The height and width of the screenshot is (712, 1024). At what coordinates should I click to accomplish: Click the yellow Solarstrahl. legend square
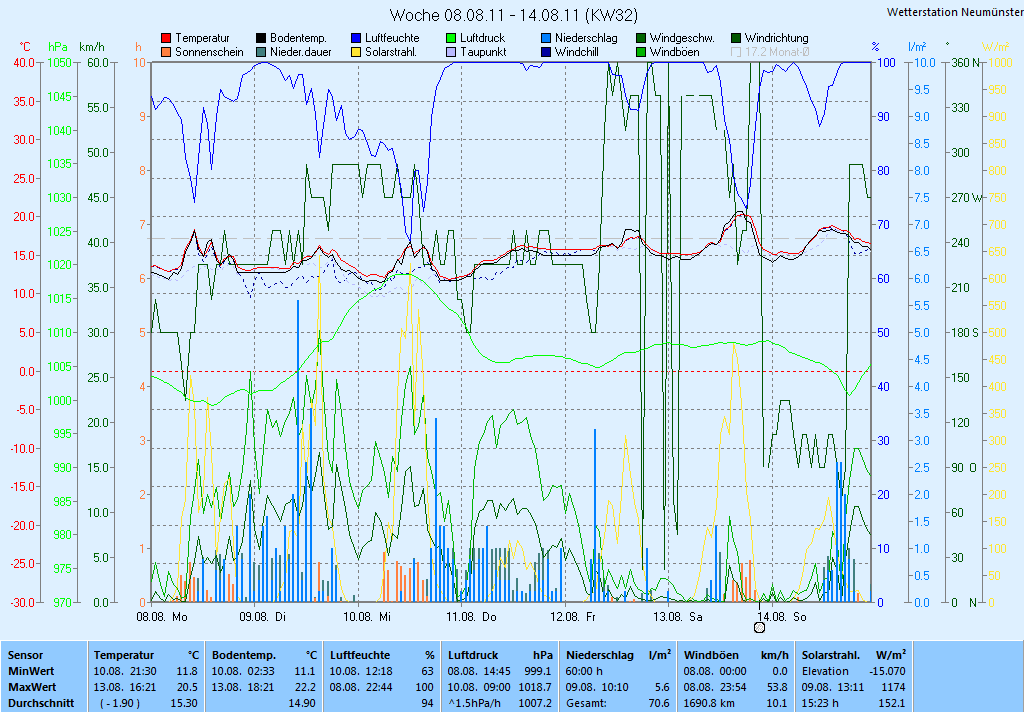(356, 52)
